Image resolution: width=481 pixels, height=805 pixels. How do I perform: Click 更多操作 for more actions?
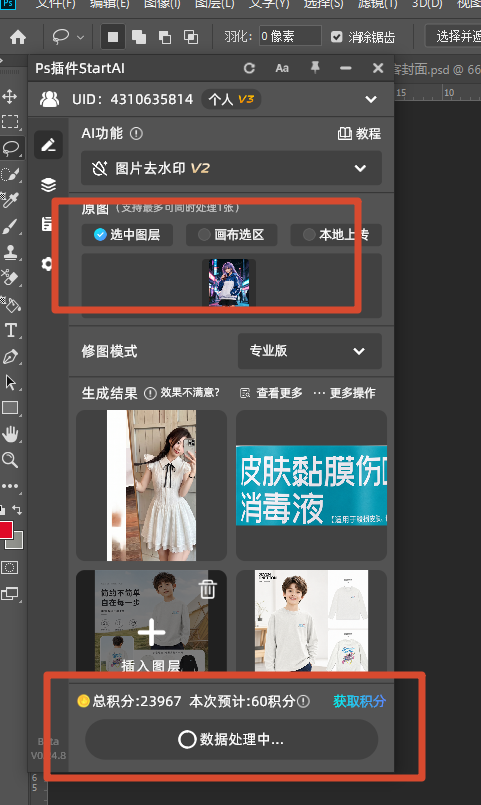tap(344, 393)
